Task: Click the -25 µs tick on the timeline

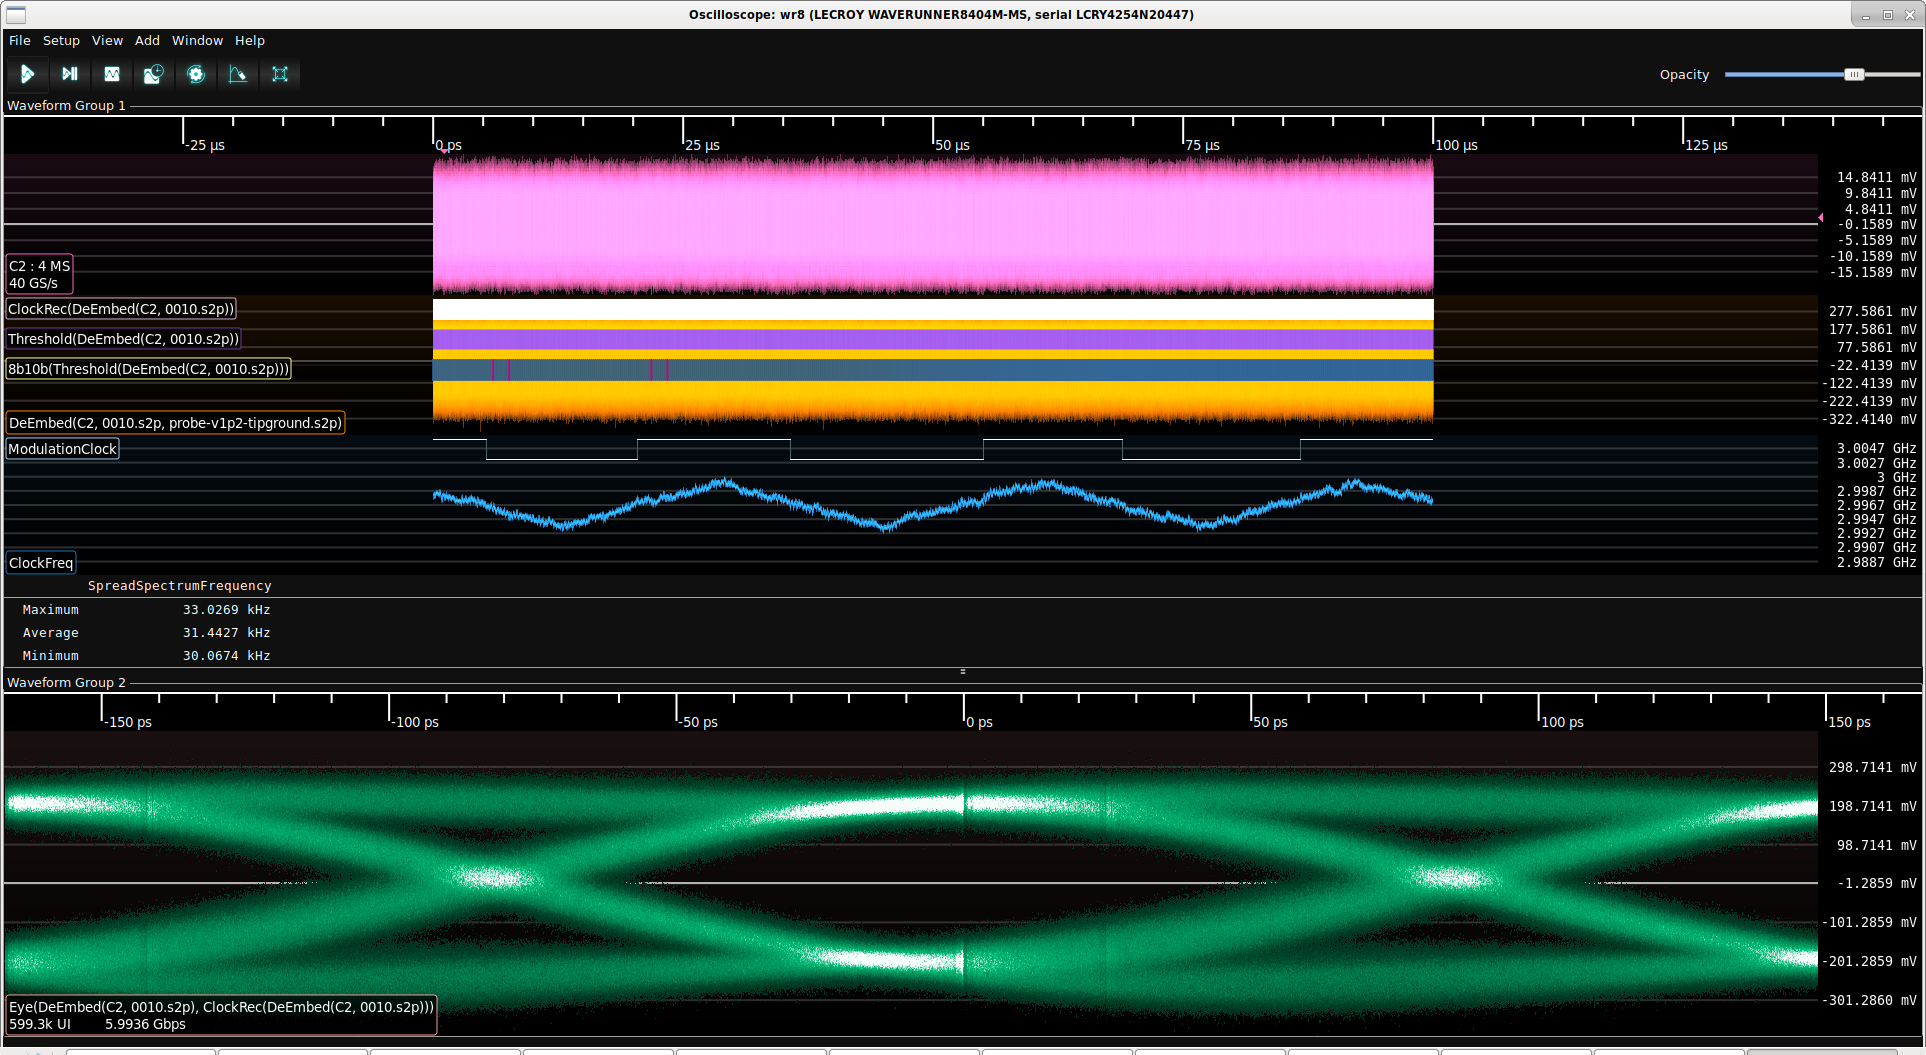Action: [205, 145]
